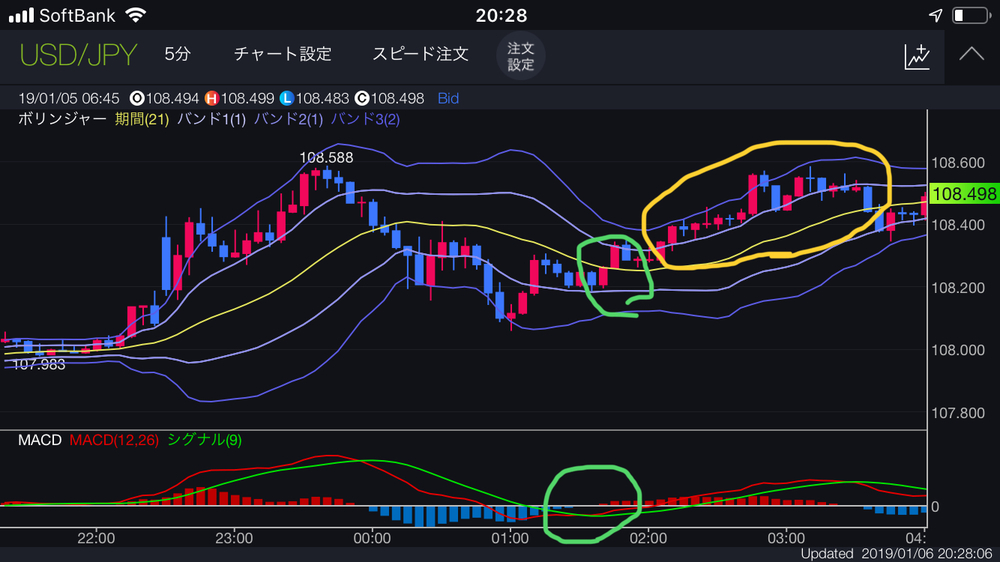Tap the high price value 108.499
Image resolution: width=1000 pixels, height=562 pixels.
(x=247, y=98)
